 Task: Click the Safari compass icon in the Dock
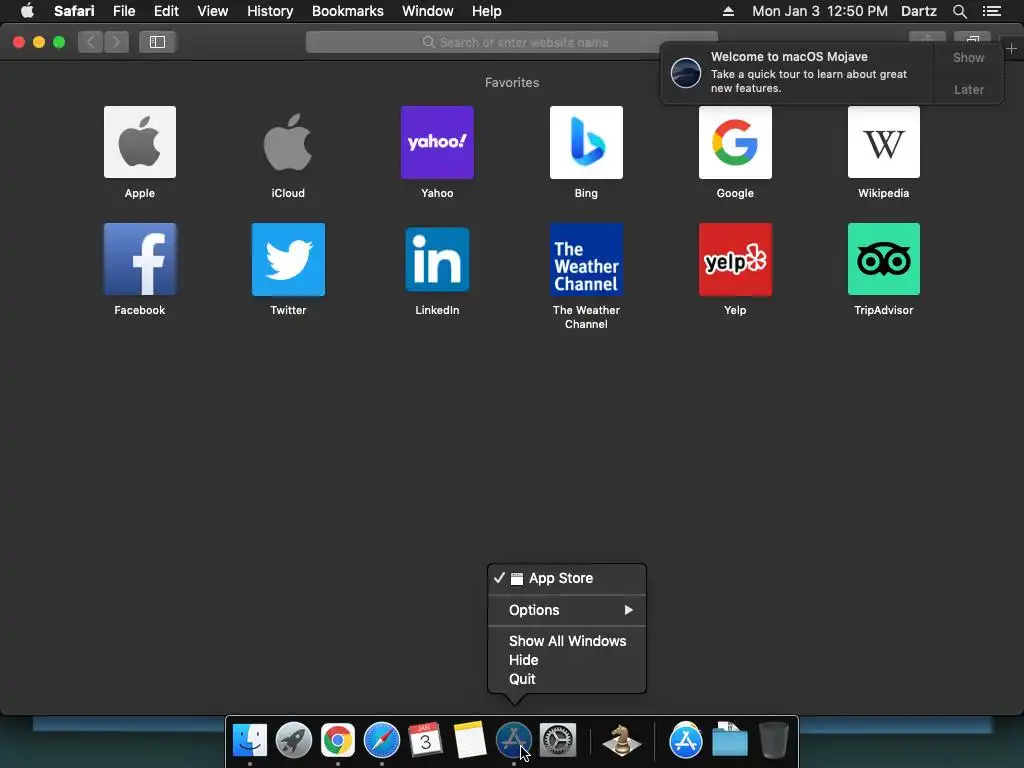[x=381, y=740]
